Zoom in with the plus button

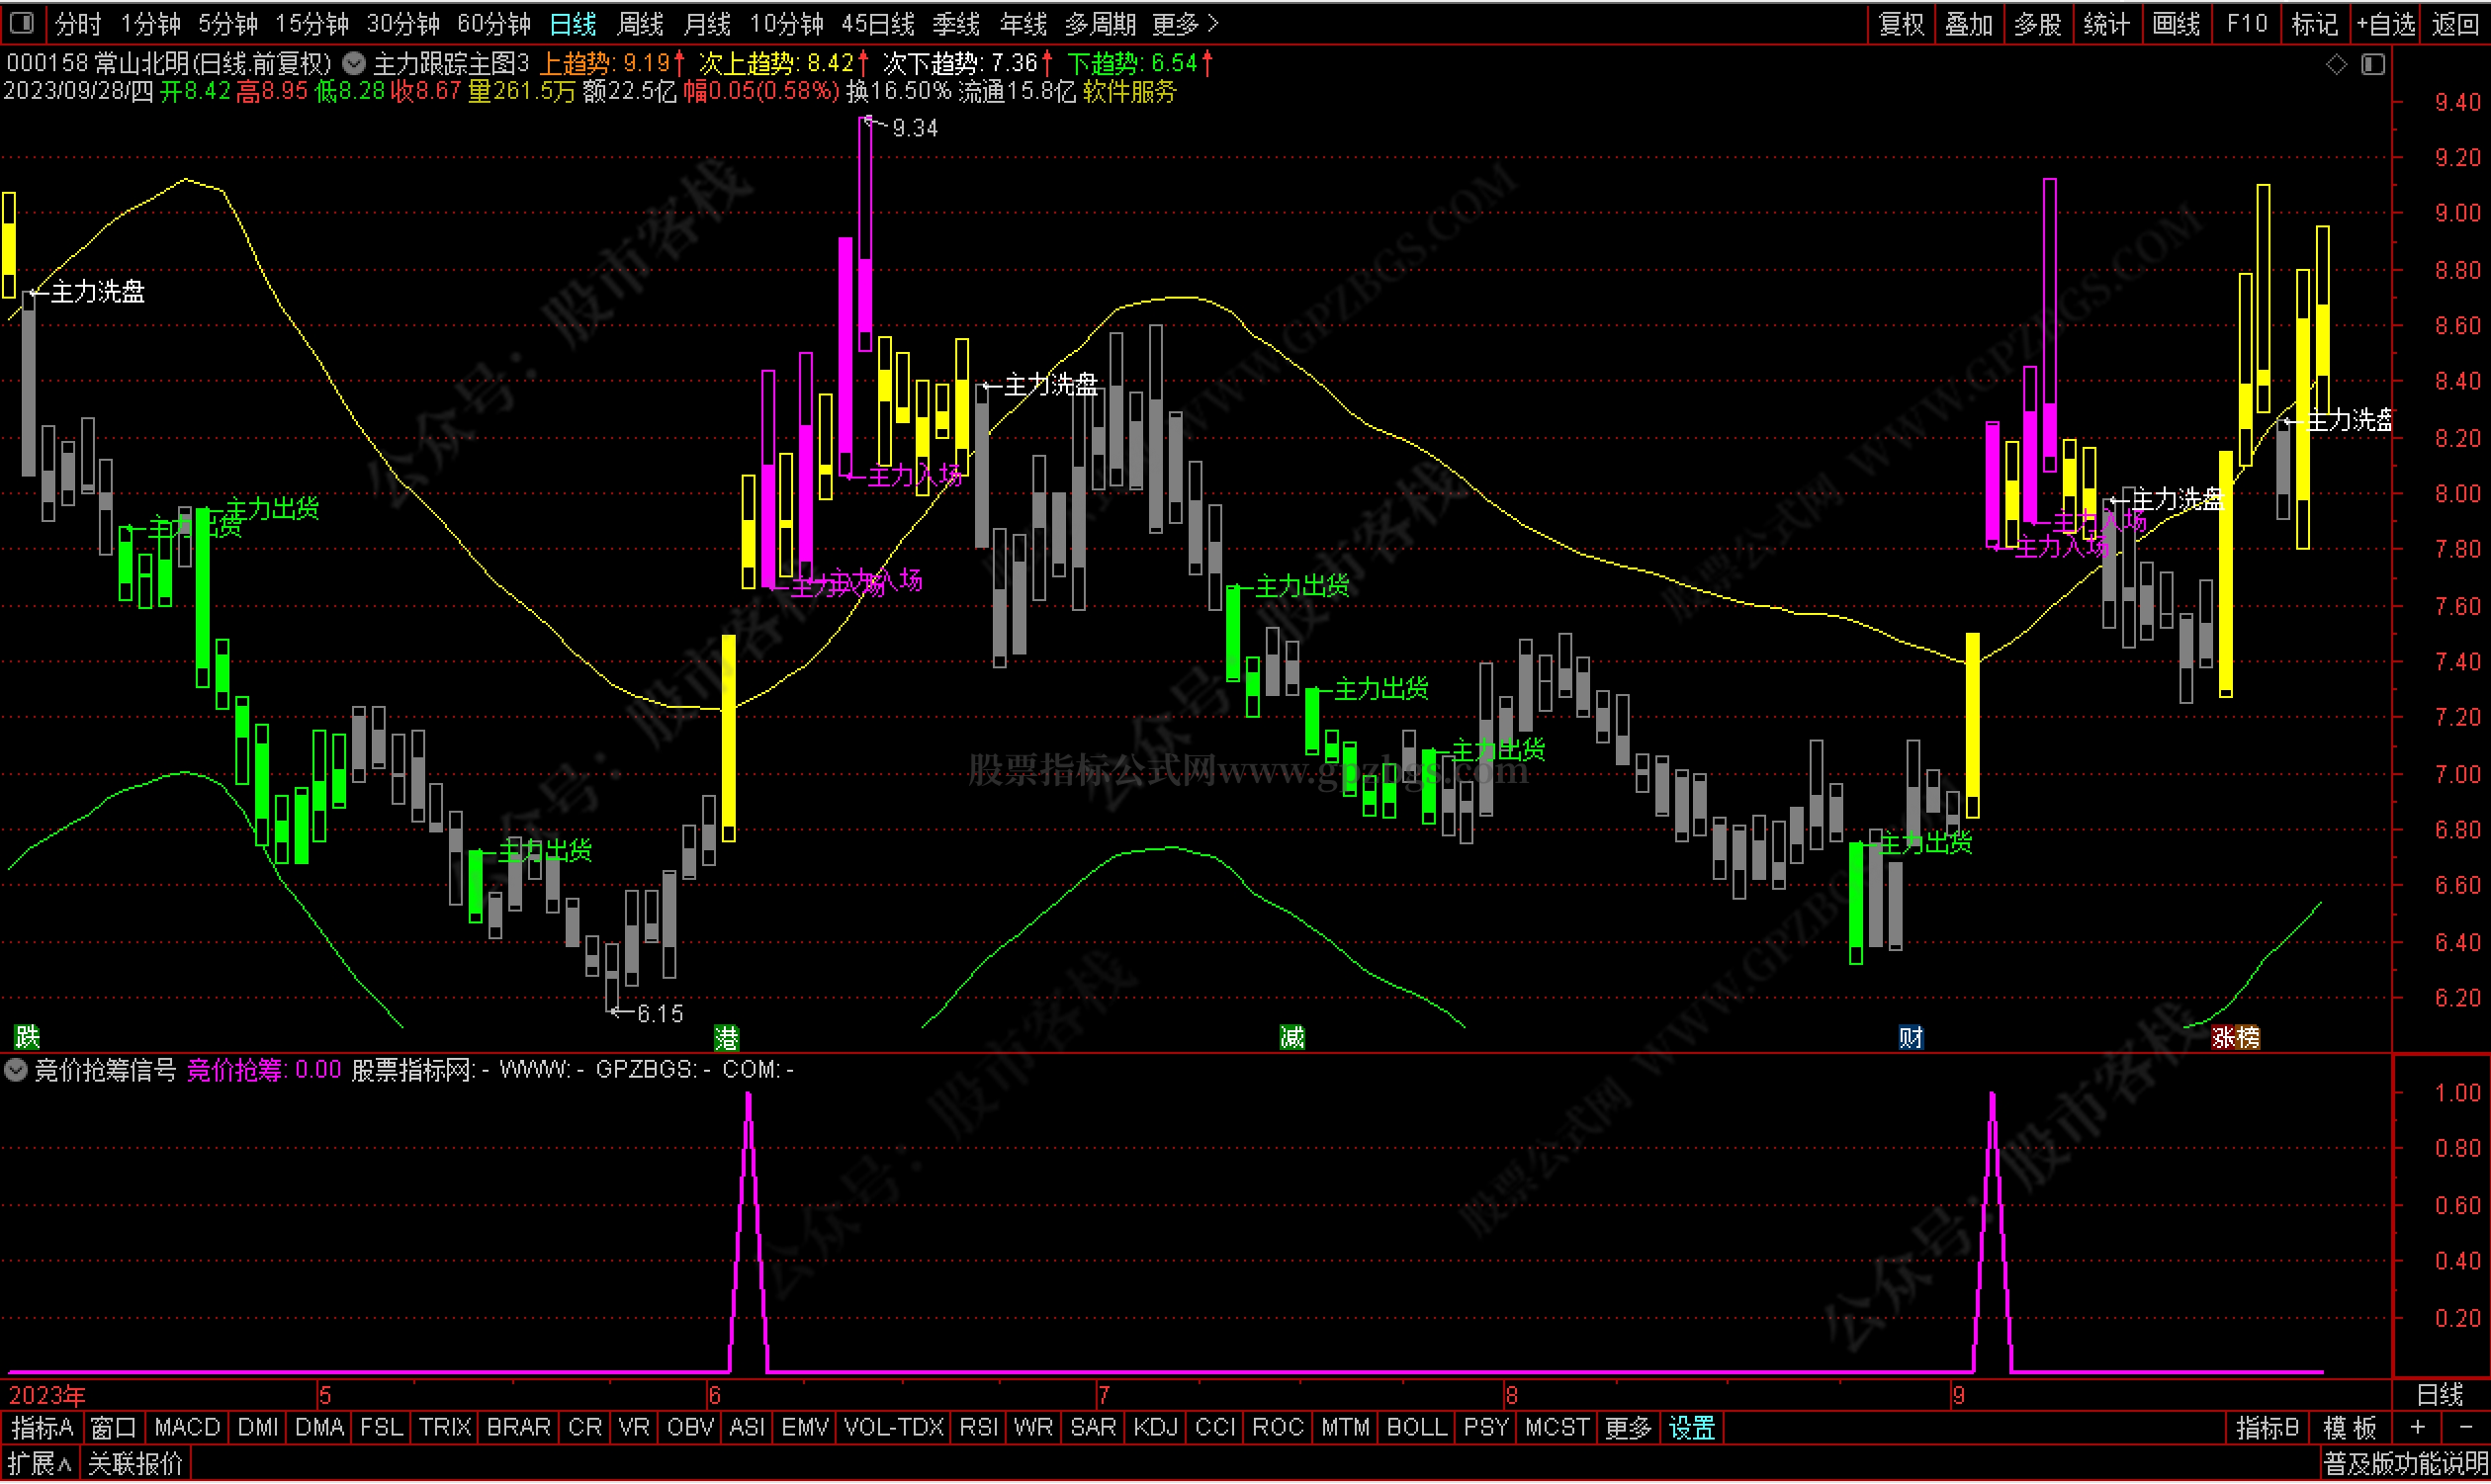click(2418, 1429)
